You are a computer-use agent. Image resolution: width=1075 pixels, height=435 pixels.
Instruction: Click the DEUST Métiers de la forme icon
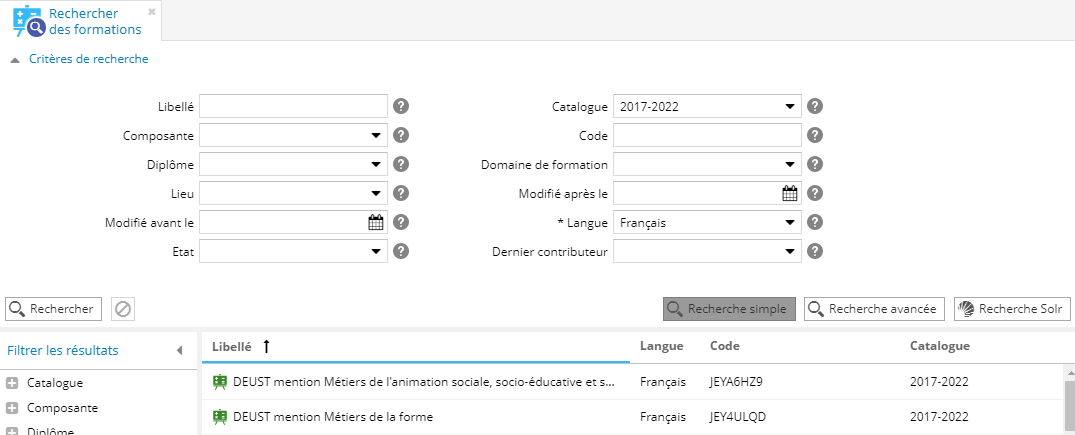tap(220, 417)
